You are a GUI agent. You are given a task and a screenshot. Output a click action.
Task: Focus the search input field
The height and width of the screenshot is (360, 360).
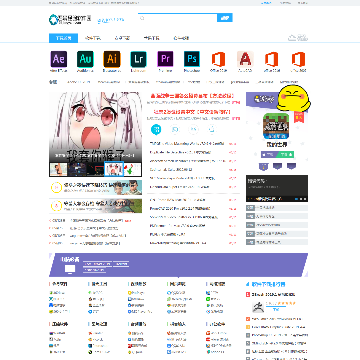point(178,18)
